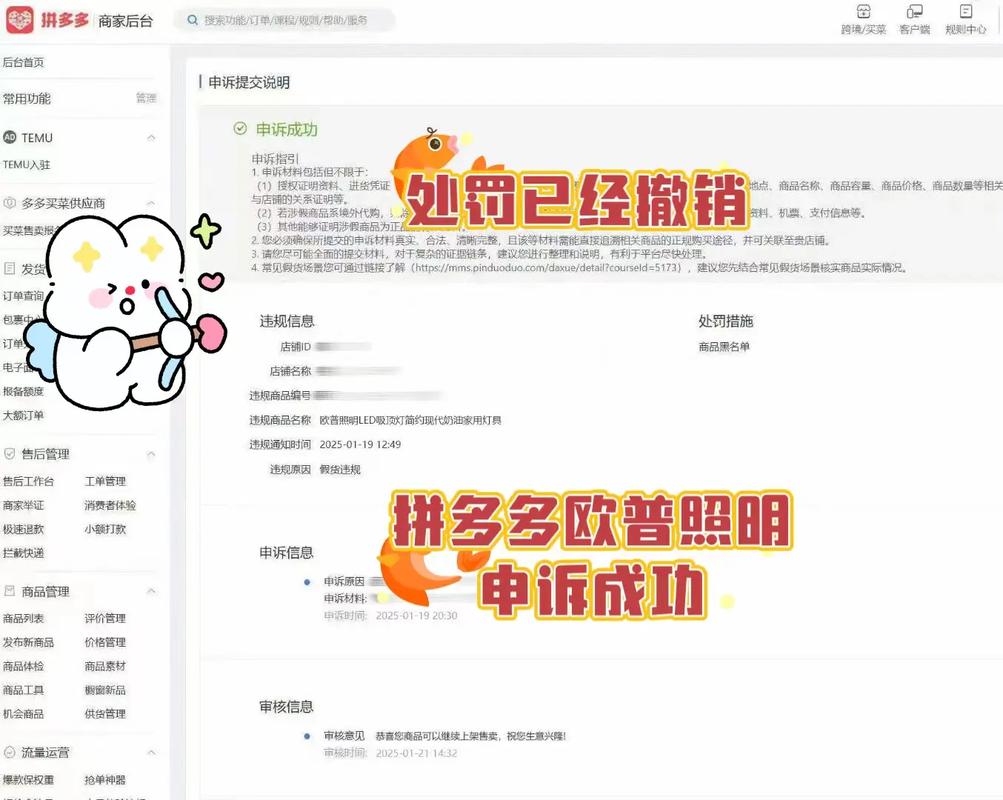Open the 客户端 download icon

[x=915, y=11]
